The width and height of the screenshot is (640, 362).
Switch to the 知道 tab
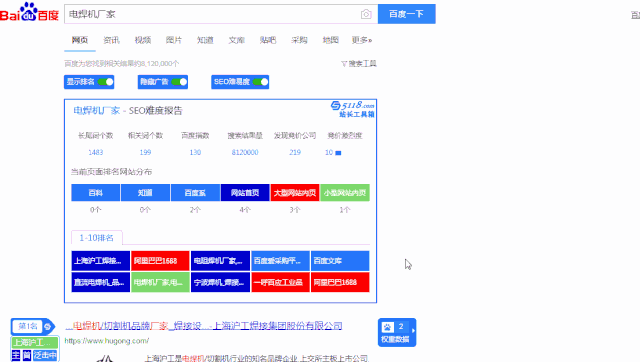(x=205, y=40)
